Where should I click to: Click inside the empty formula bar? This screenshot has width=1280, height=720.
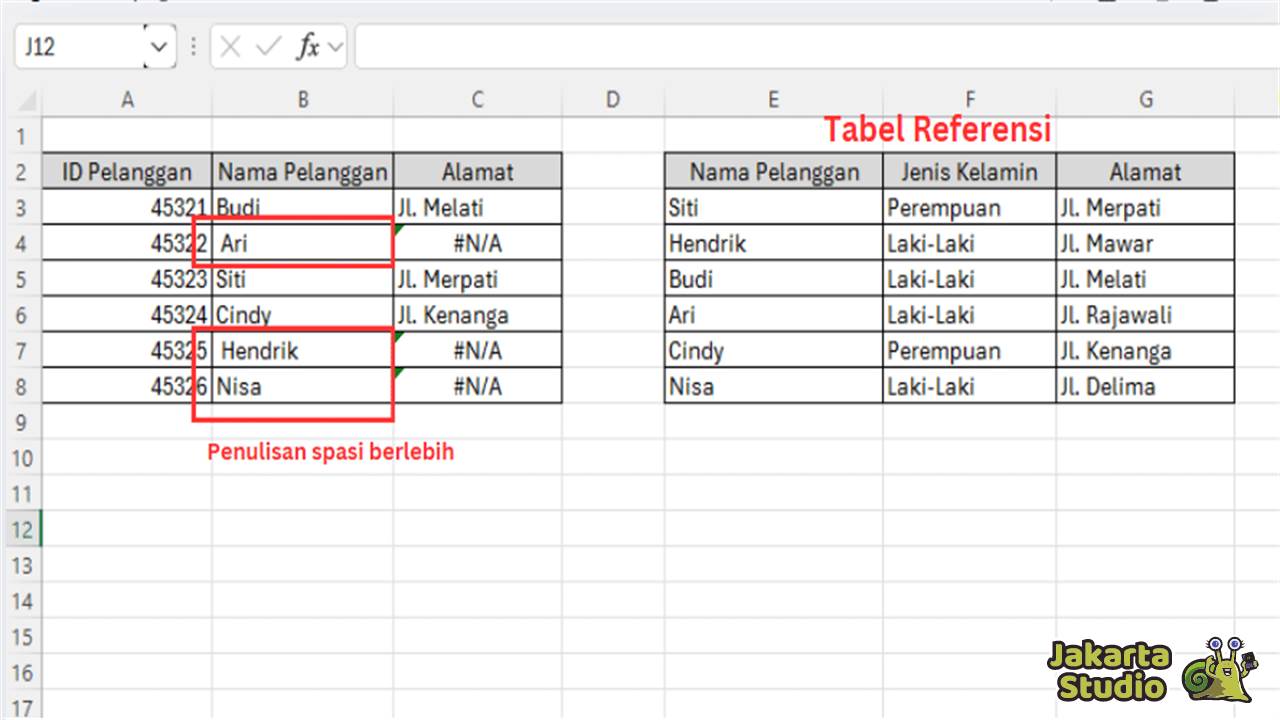700,46
